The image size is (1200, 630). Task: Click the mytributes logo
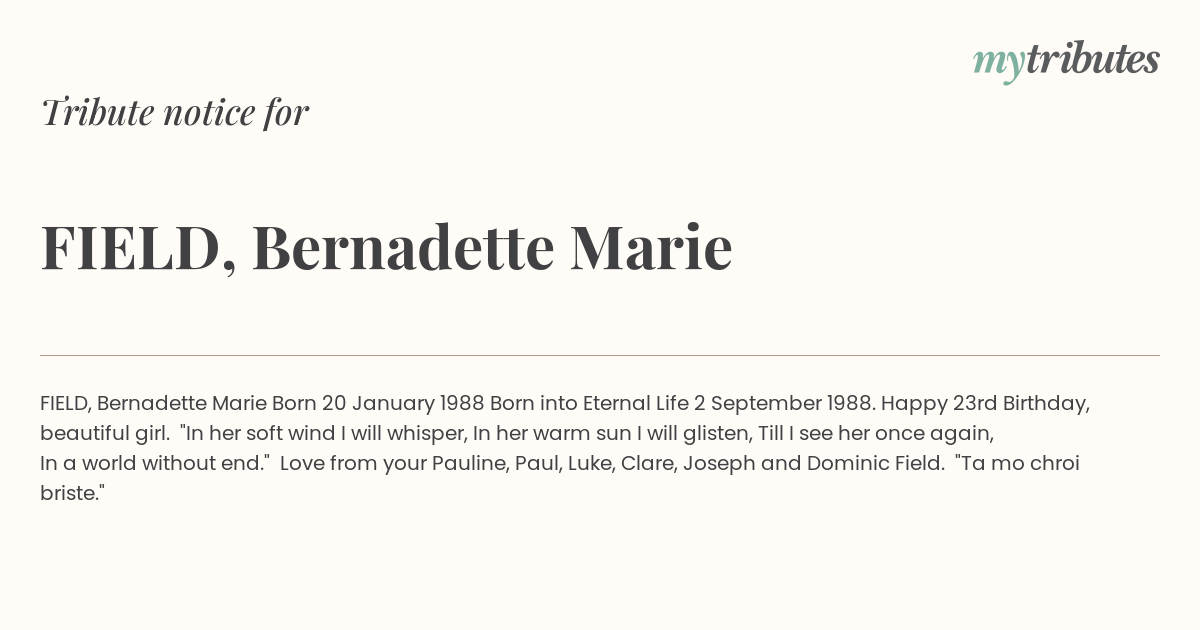tap(1066, 61)
